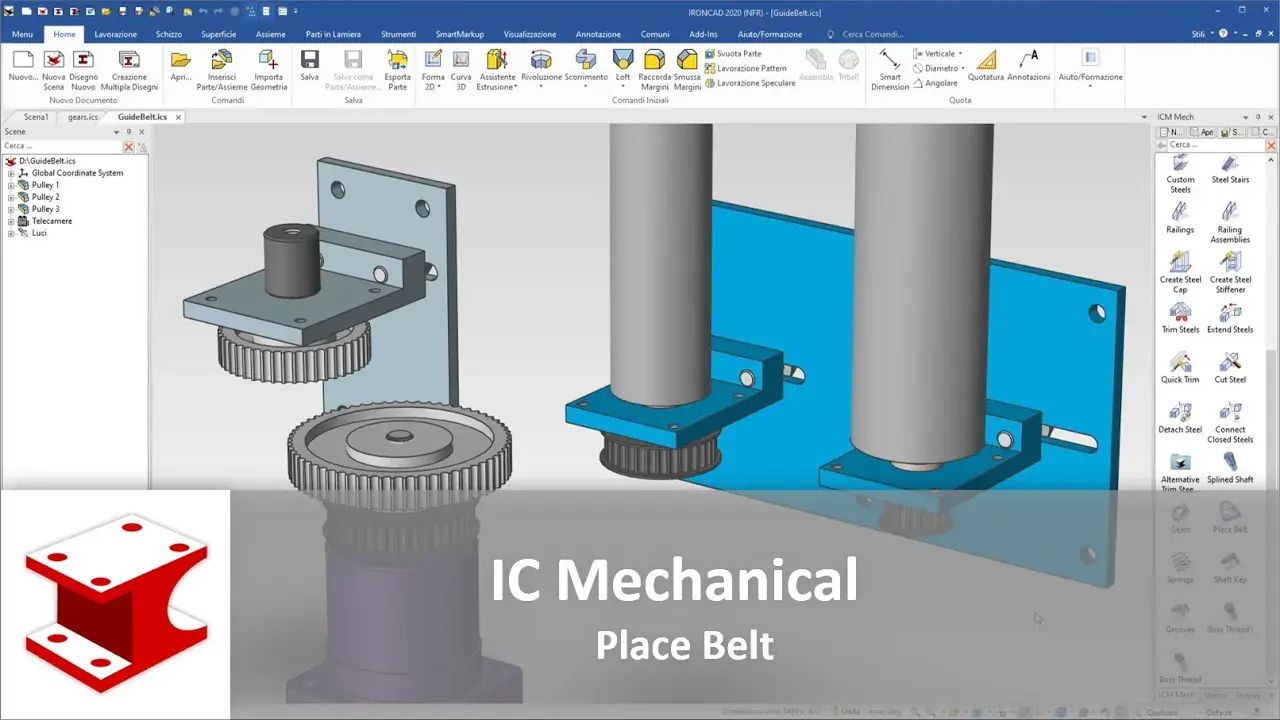Switch to gears.ics document tab
The height and width of the screenshot is (720, 1280).
click(x=83, y=117)
